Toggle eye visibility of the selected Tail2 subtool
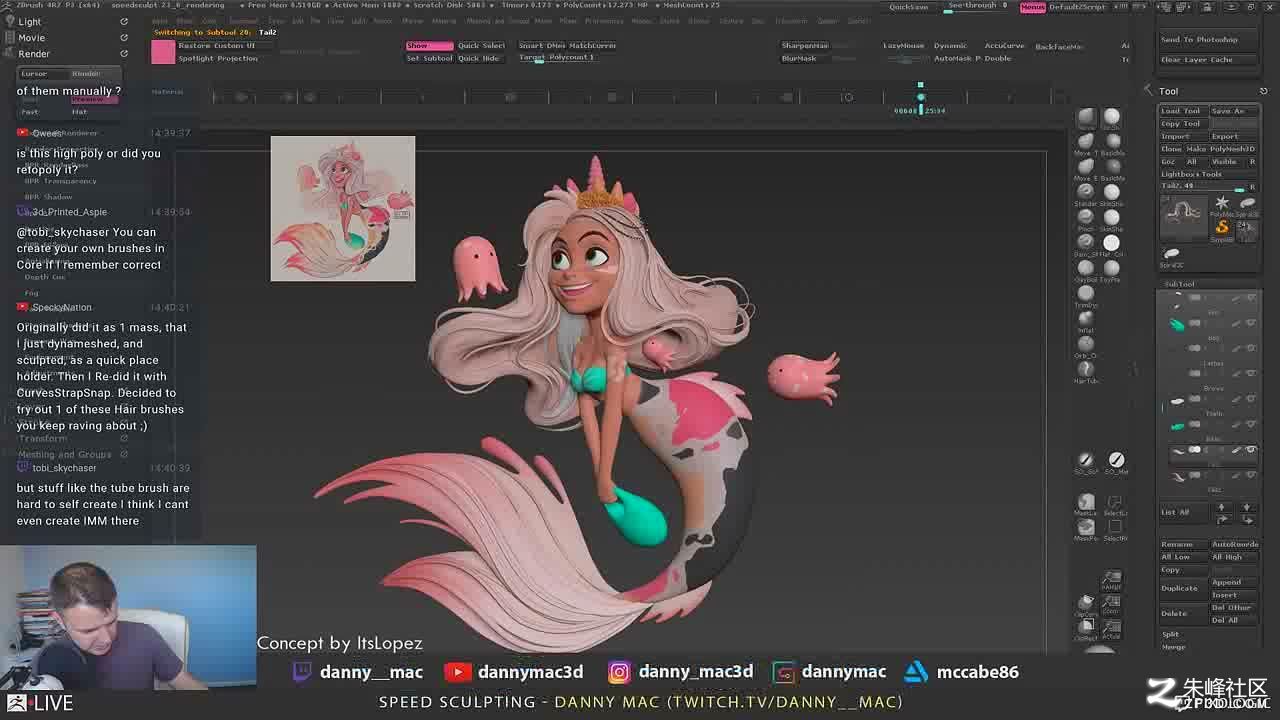The image size is (1280, 720). (x=1251, y=450)
